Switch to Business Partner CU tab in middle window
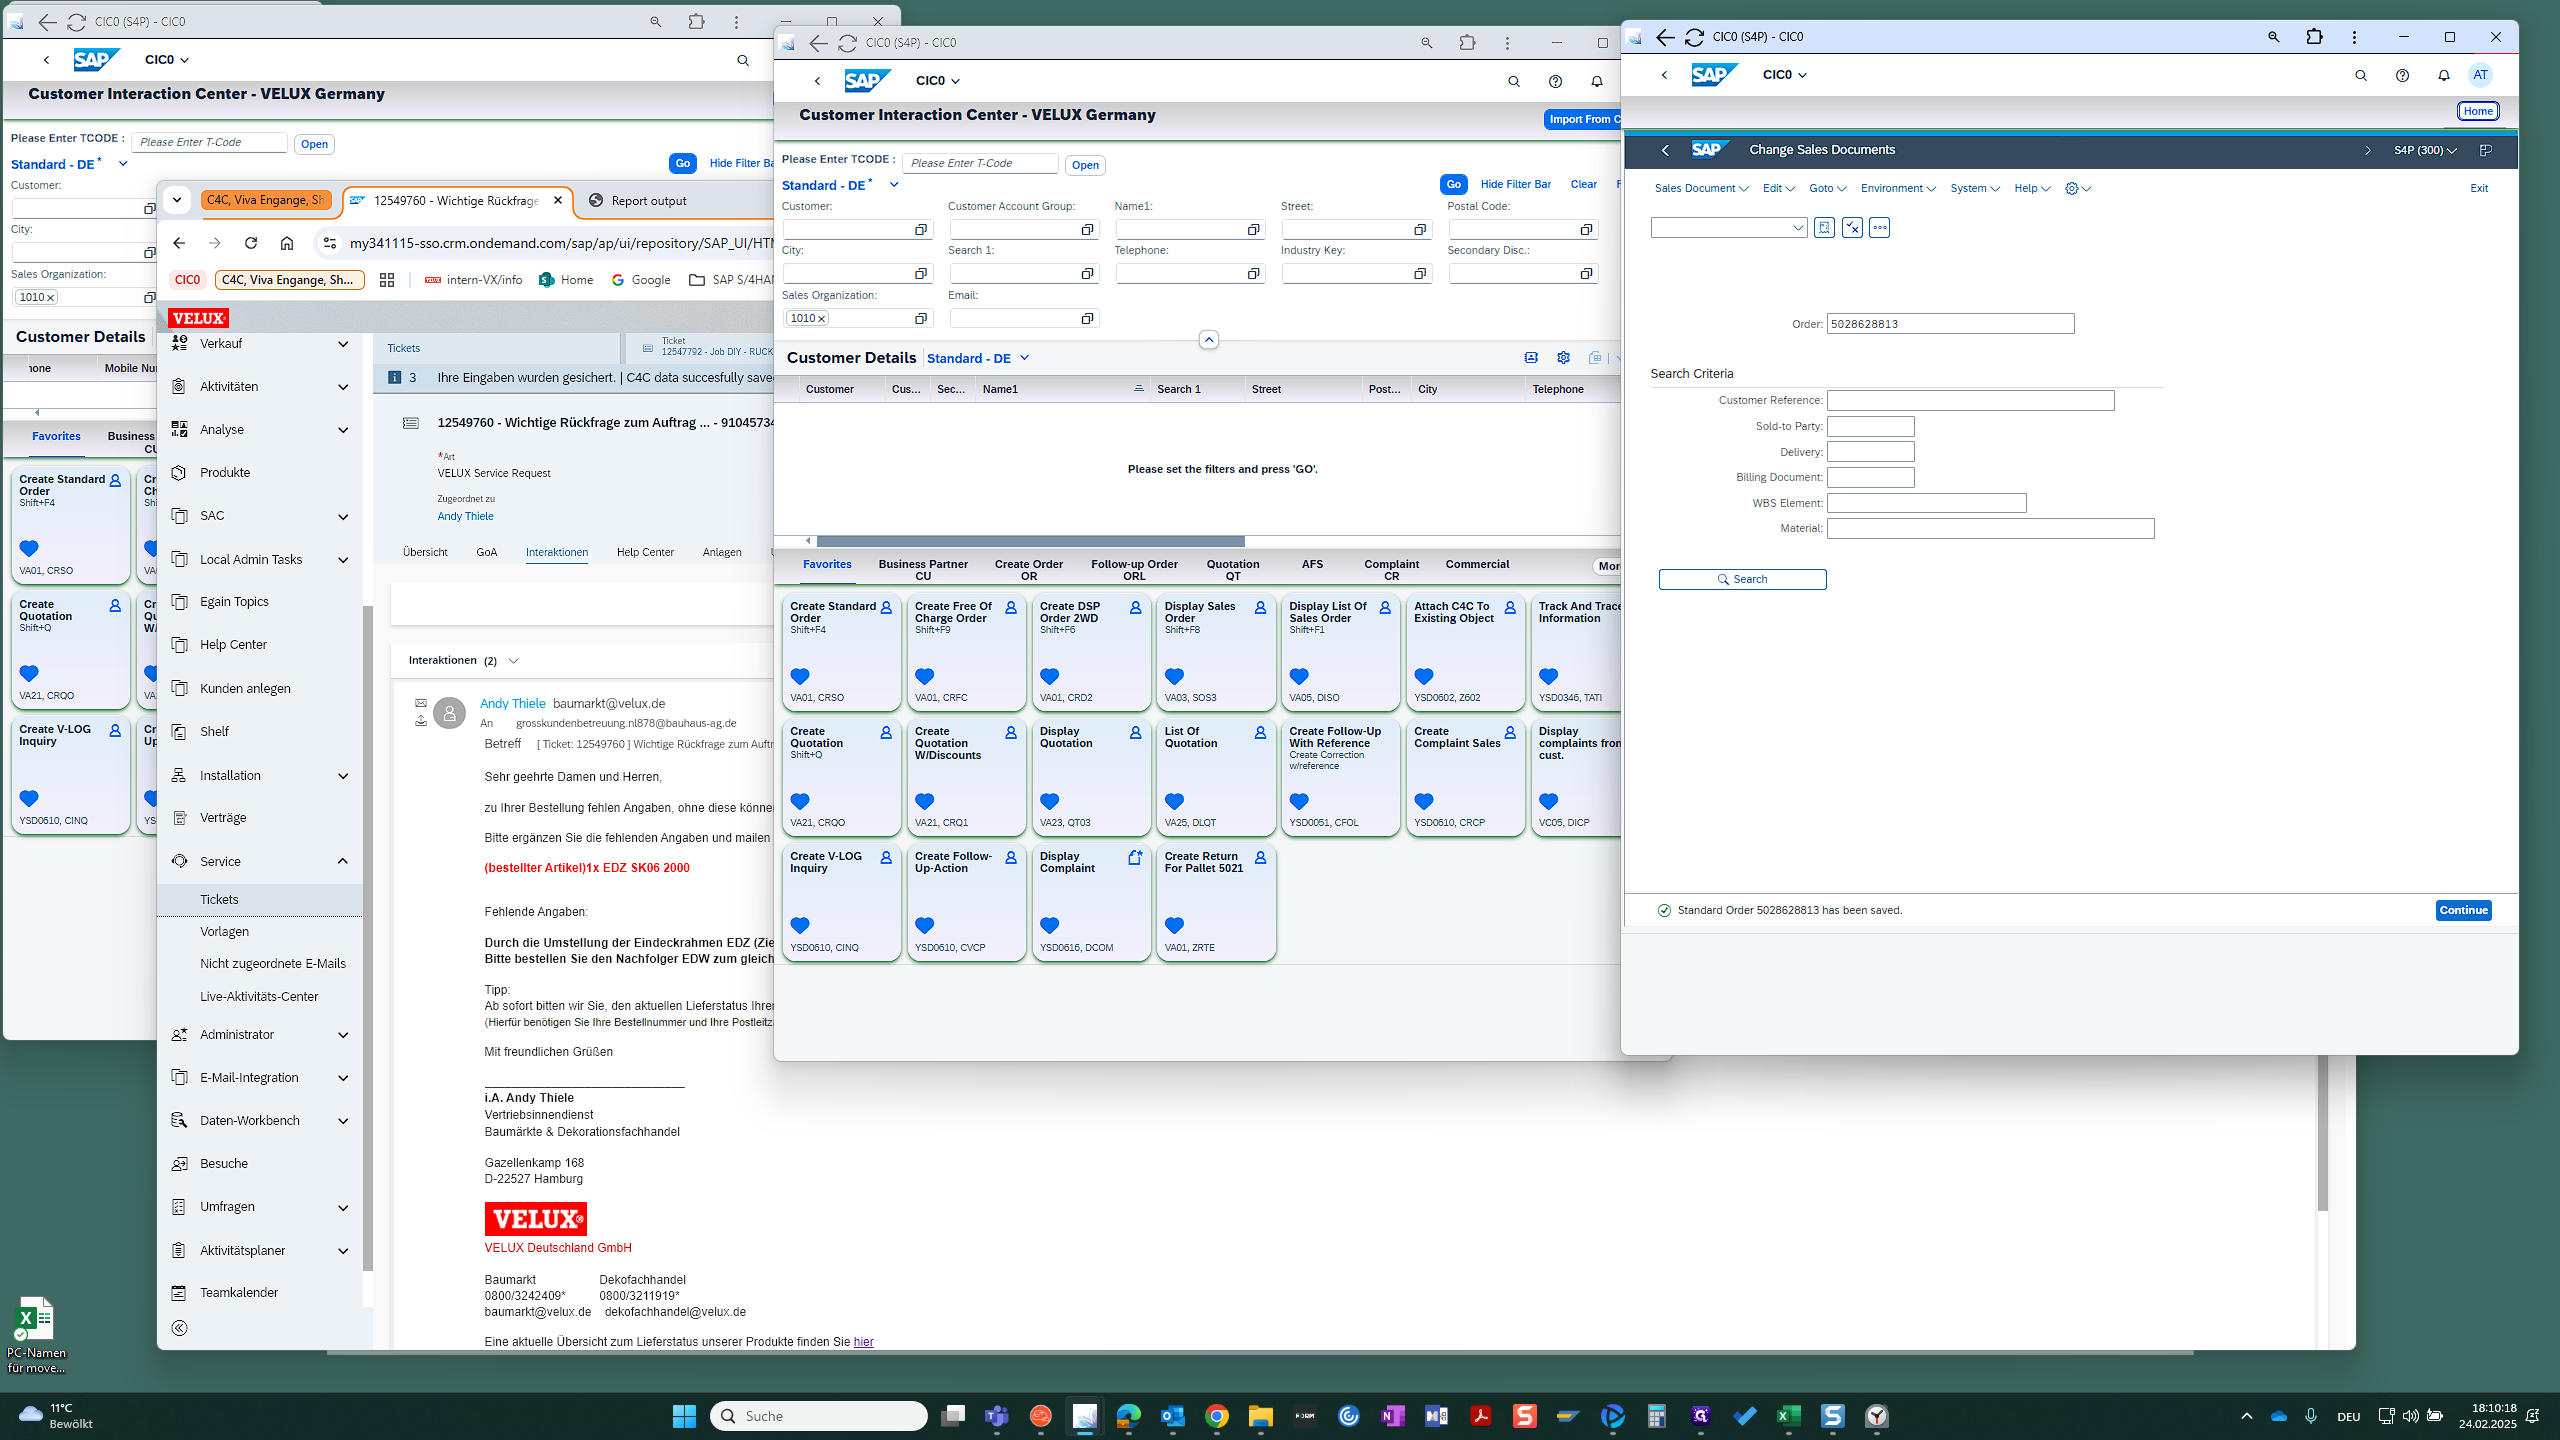 pyautogui.click(x=923, y=570)
